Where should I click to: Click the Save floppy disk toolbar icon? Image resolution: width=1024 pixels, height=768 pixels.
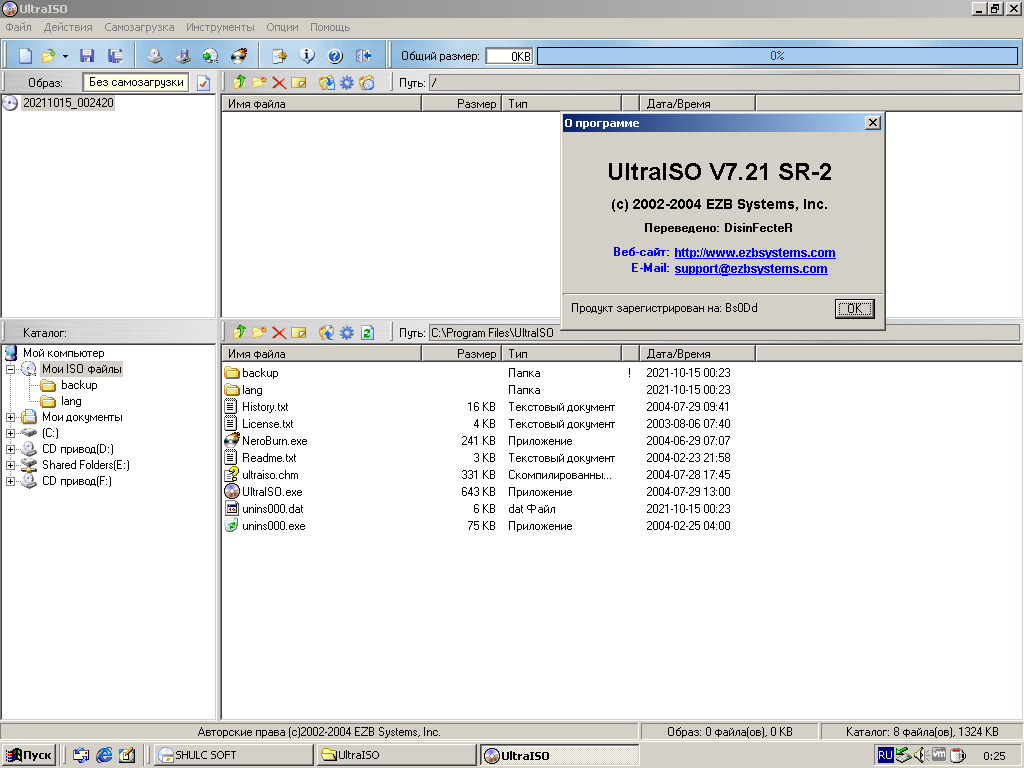87,56
